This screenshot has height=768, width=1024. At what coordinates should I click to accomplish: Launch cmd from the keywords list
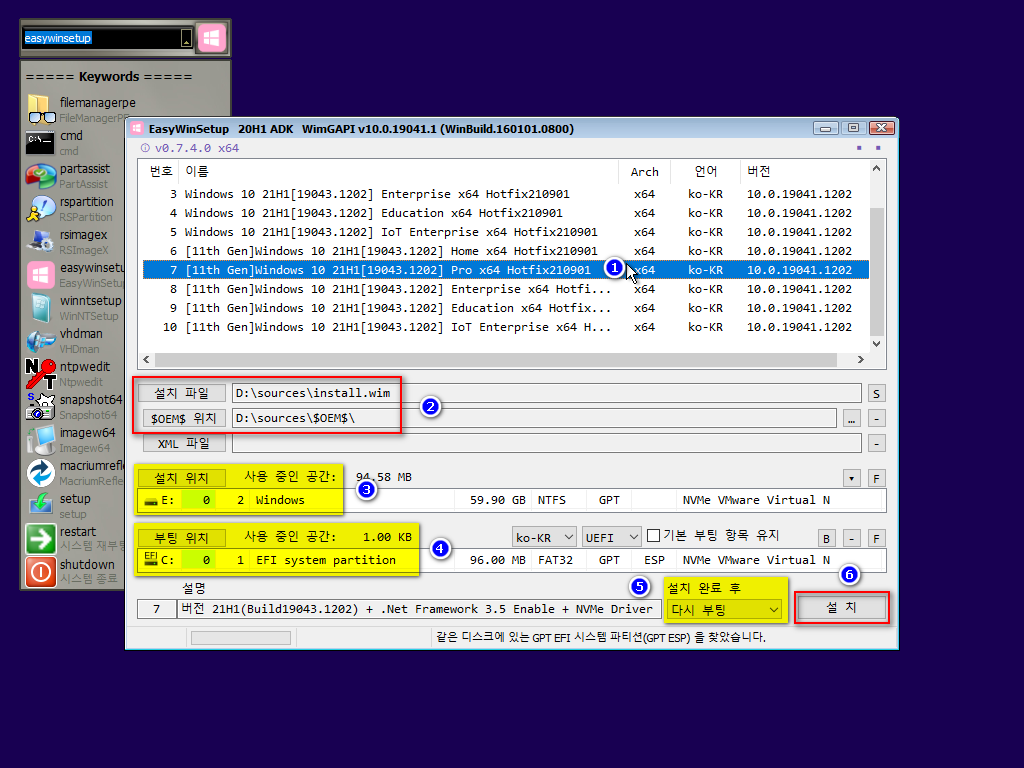40,142
